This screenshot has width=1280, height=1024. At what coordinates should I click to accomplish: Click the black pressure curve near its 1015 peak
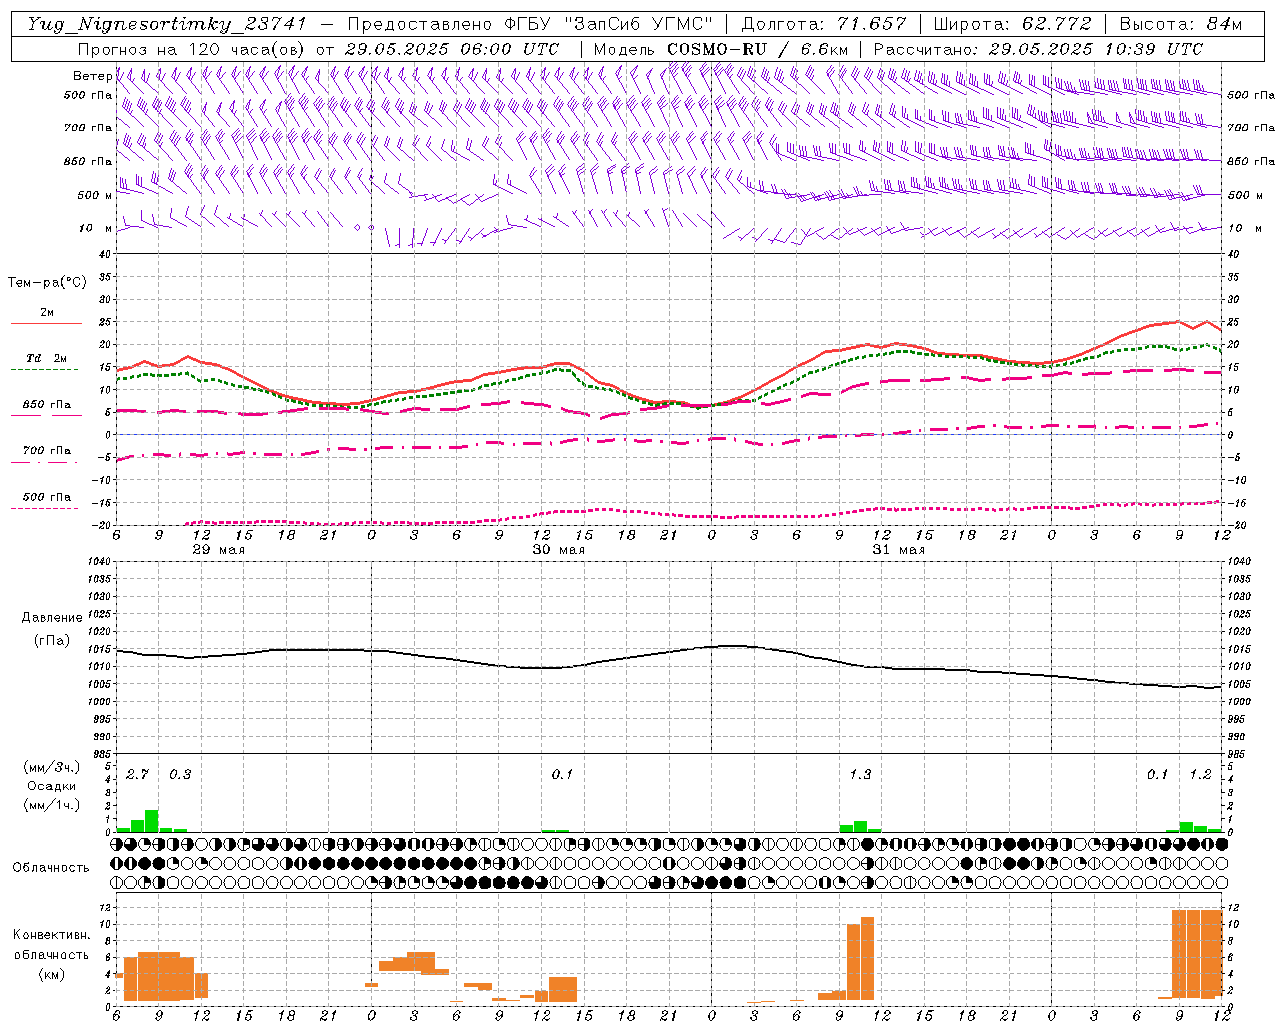[x=733, y=646]
